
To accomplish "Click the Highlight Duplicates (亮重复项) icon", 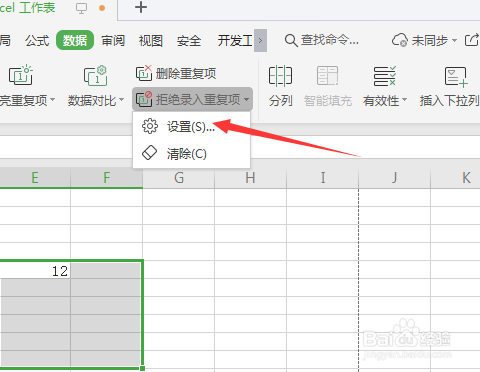I will 21,75.
